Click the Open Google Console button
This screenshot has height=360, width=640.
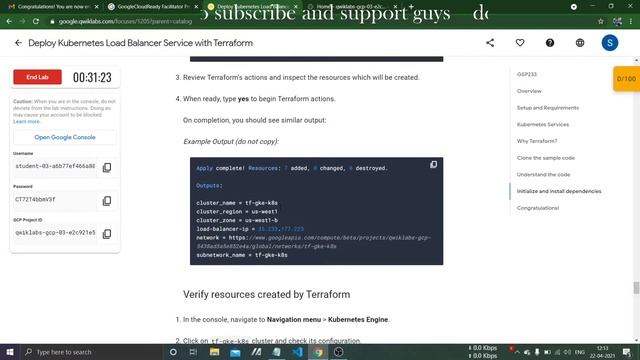point(65,137)
